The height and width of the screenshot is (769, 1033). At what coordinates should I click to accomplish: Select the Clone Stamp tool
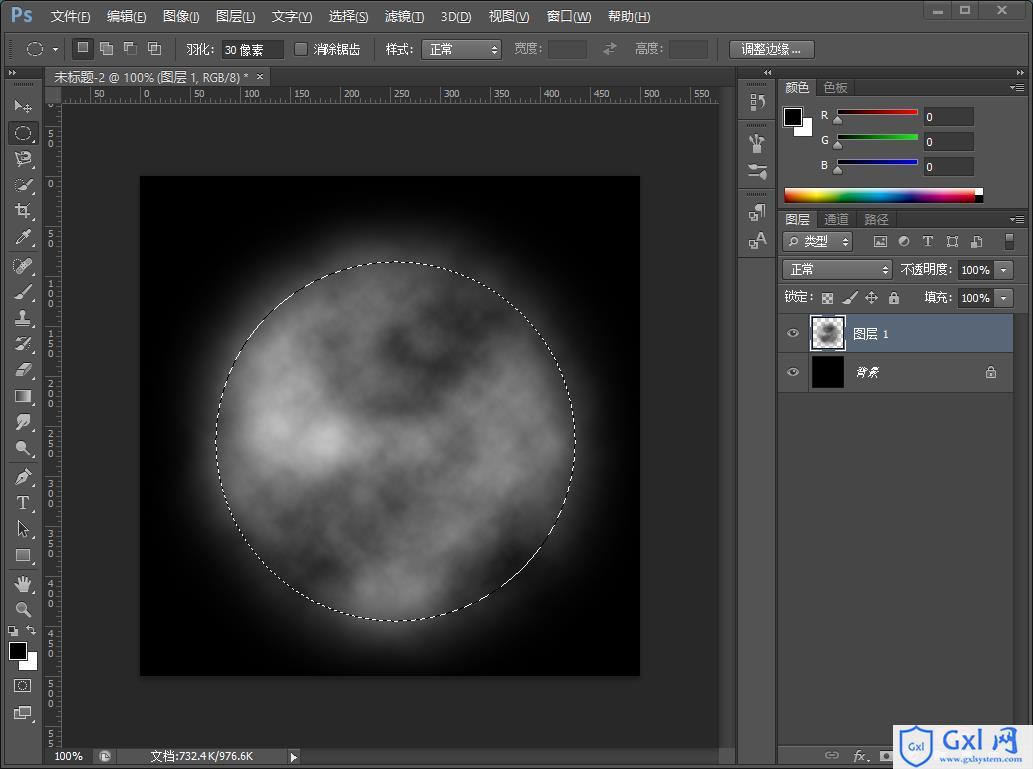click(x=23, y=318)
